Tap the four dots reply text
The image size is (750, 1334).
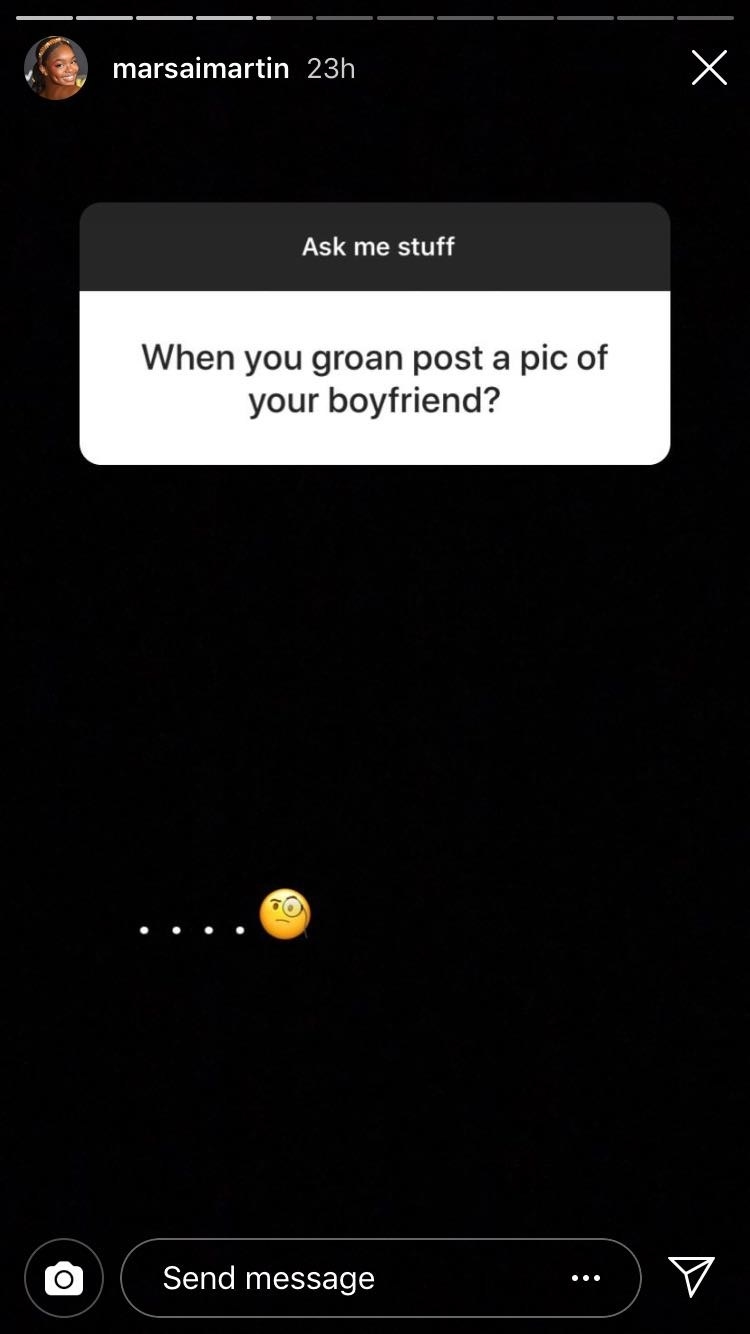click(x=192, y=930)
